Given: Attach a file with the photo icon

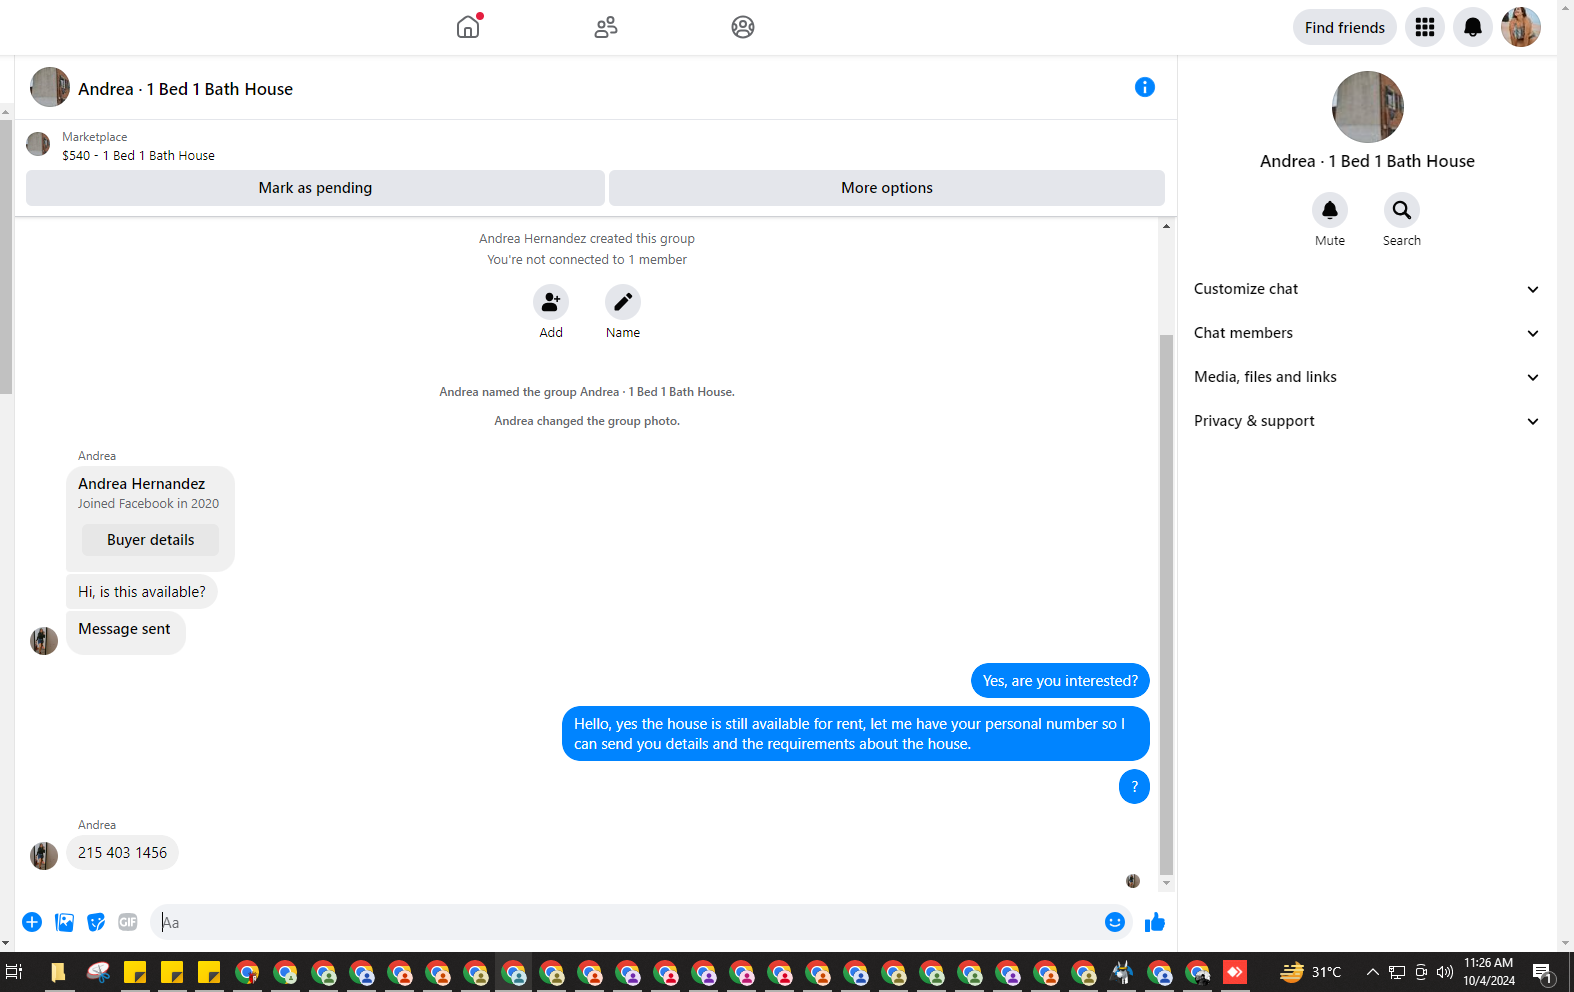Looking at the screenshot, I should click(64, 922).
